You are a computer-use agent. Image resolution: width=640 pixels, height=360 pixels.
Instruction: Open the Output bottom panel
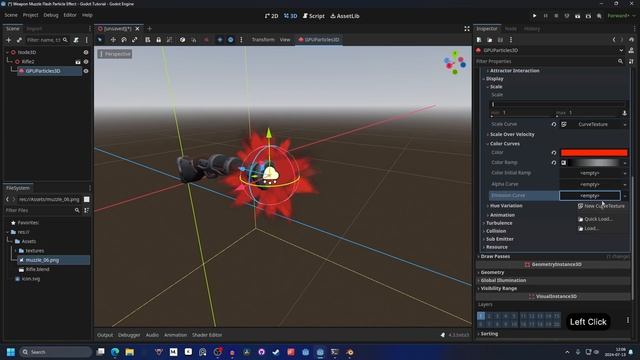105,335
